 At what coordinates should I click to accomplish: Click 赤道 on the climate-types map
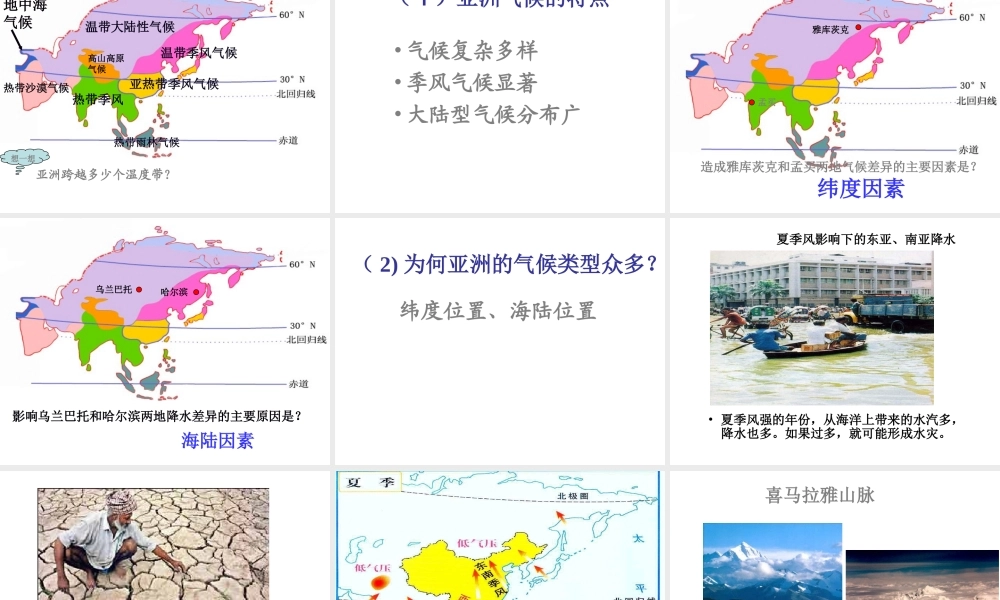tap(288, 140)
